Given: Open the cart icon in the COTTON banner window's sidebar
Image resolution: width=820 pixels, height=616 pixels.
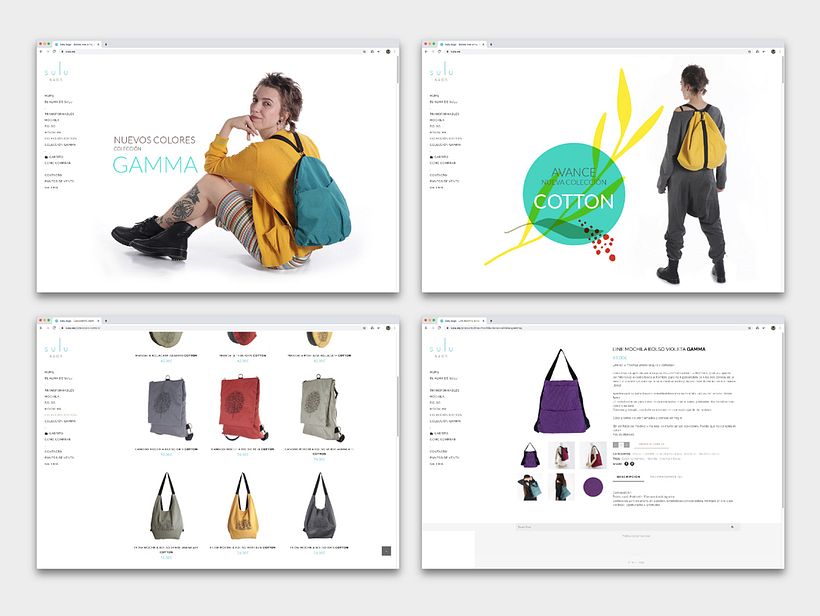Looking at the screenshot, I should click(431, 157).
